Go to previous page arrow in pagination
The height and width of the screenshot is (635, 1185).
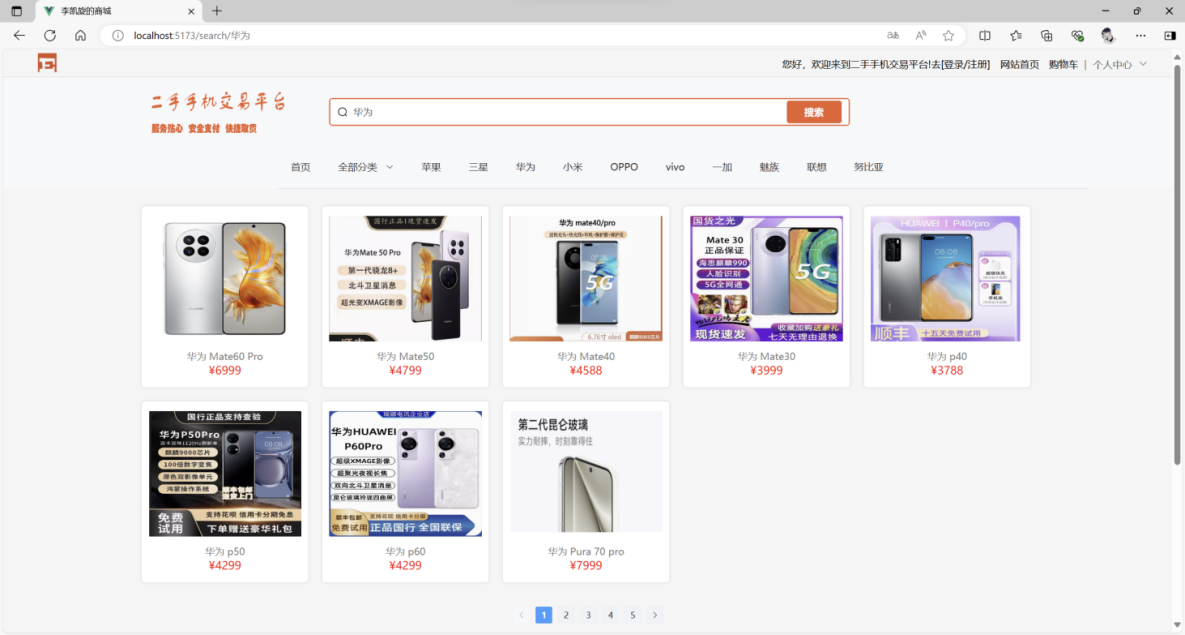point(521,615)
